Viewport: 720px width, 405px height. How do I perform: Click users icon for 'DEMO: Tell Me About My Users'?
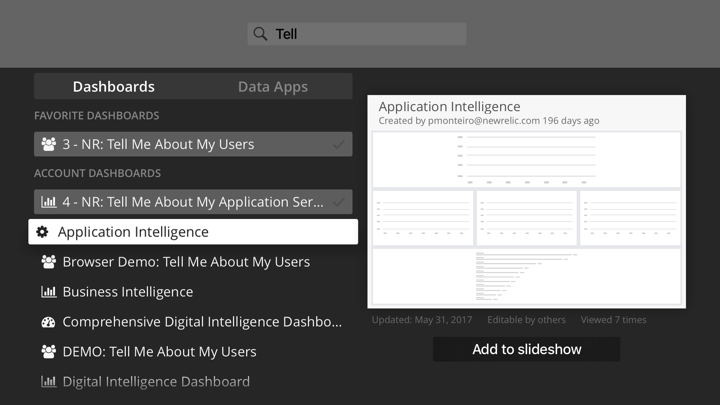coord(49,352)
